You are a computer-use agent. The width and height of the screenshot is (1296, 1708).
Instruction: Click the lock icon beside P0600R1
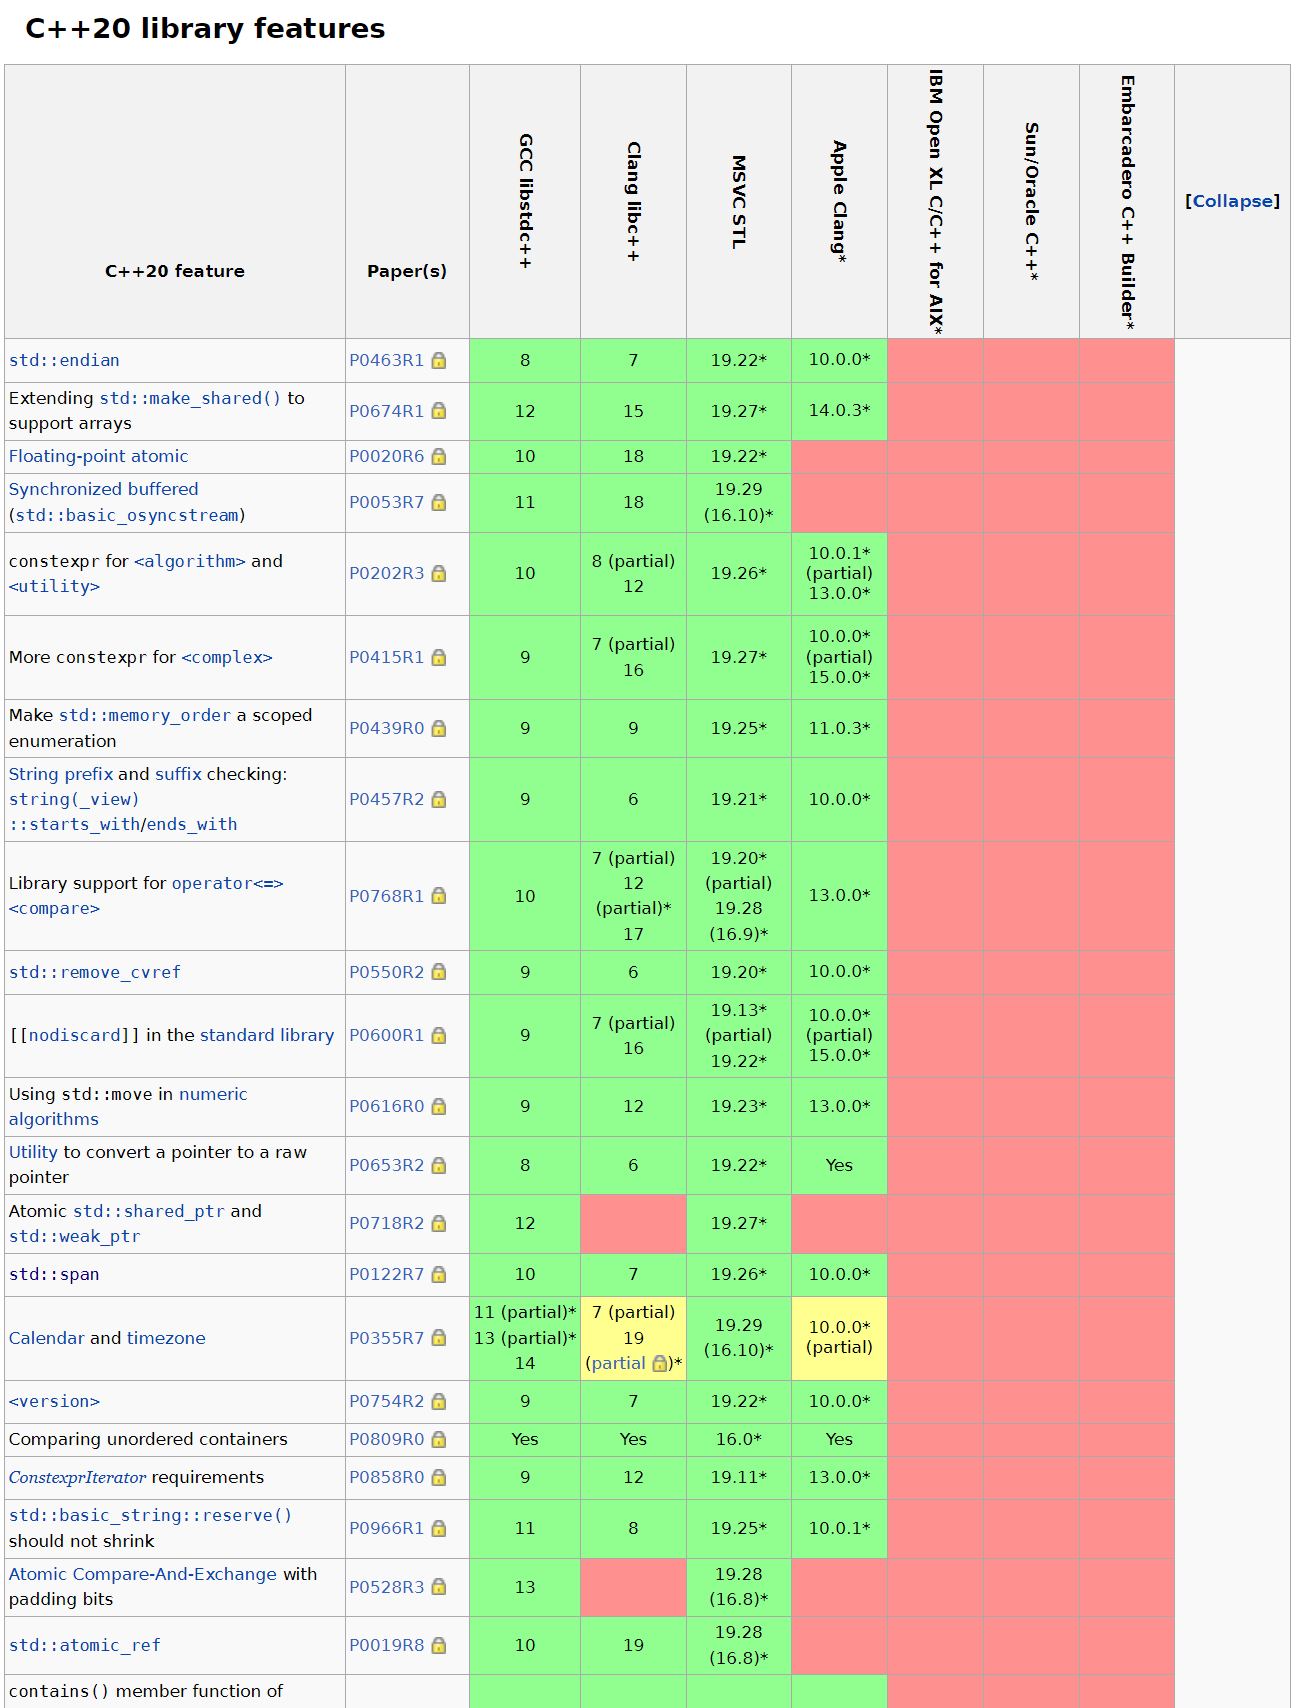point(438,1036)
